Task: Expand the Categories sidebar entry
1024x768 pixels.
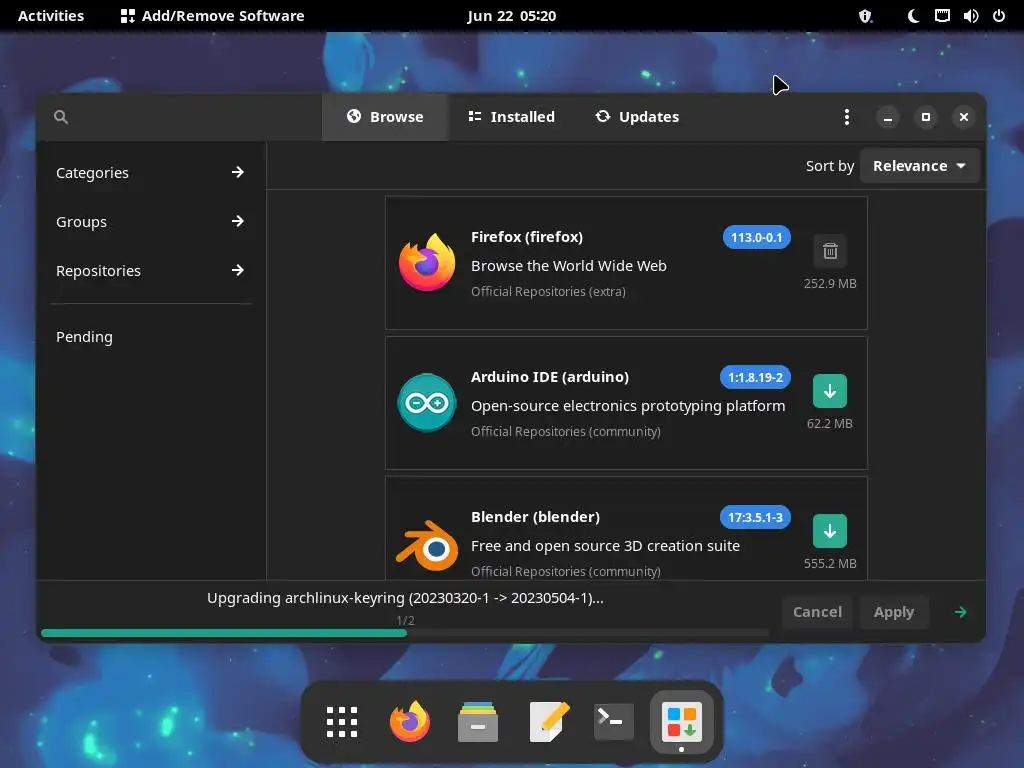Action: [150, 172]
